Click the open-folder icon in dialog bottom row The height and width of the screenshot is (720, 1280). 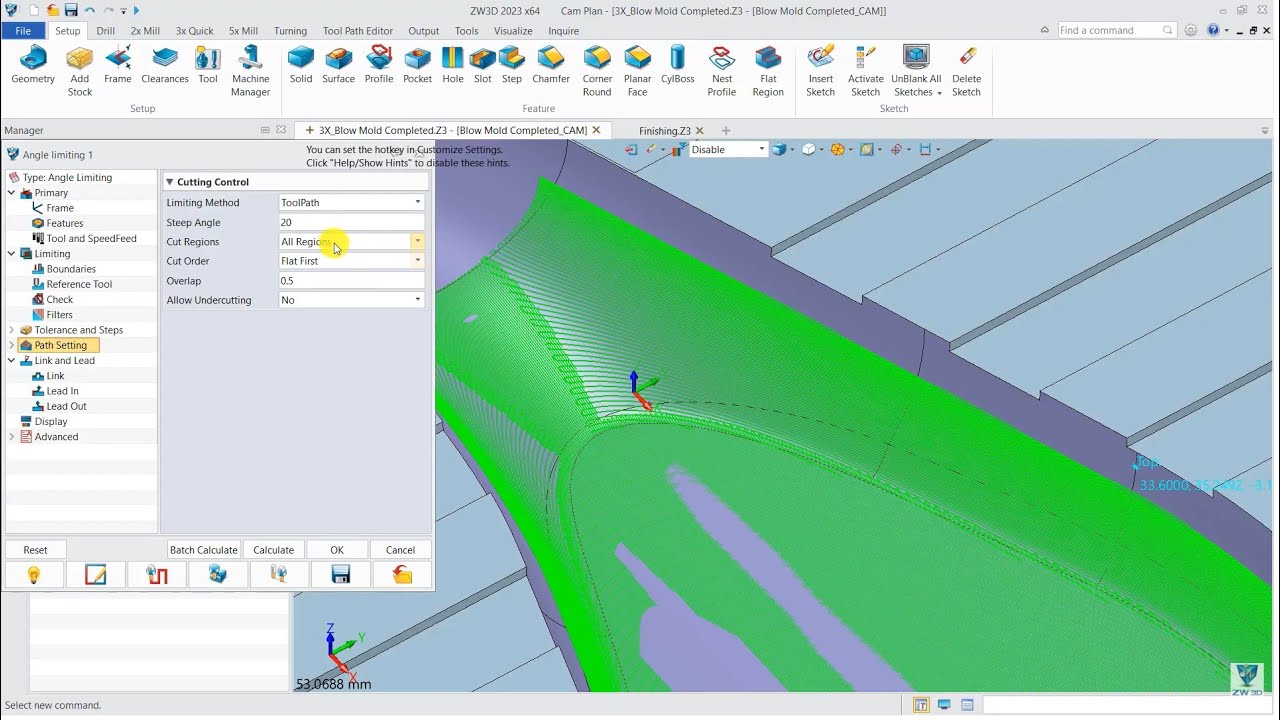pos(402,575)
